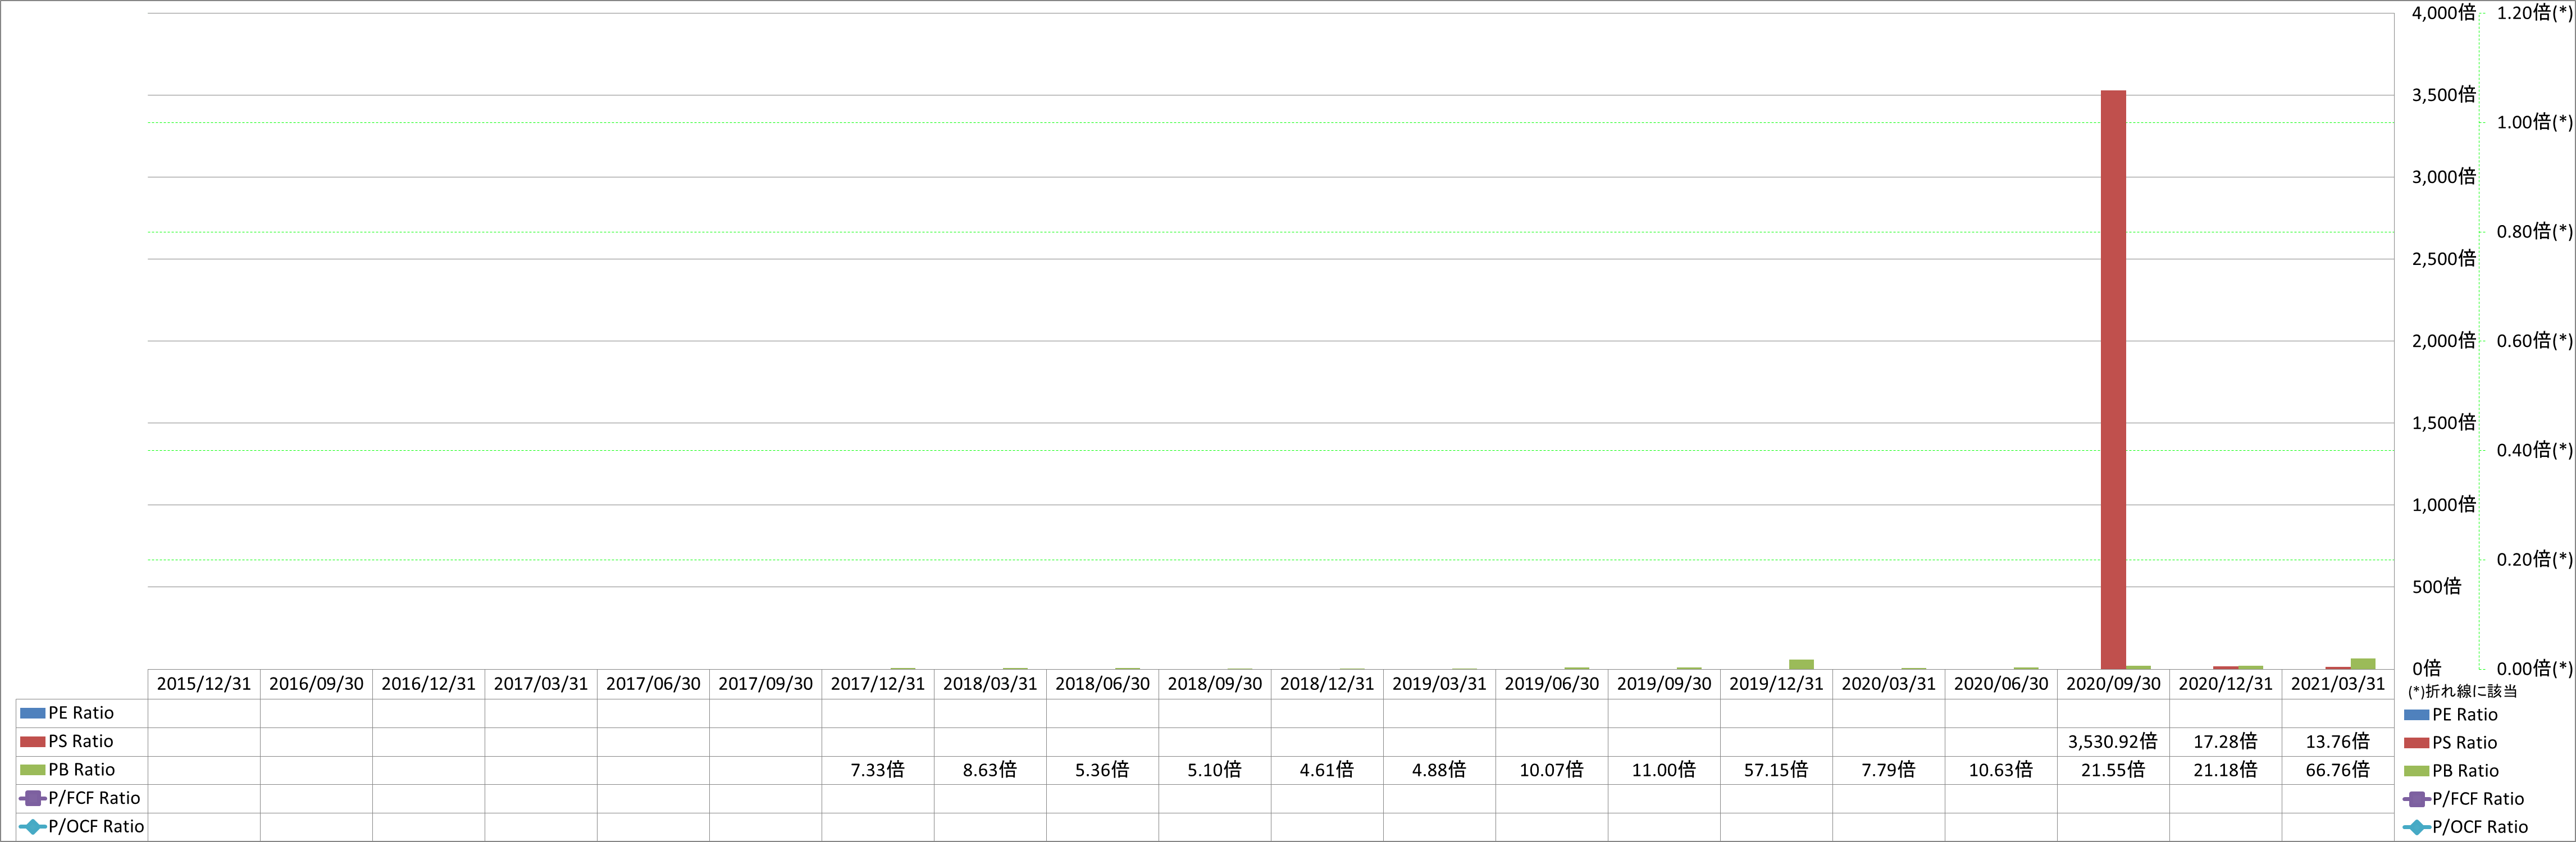Click the 500倍 primary axis label

[2436, 587]
